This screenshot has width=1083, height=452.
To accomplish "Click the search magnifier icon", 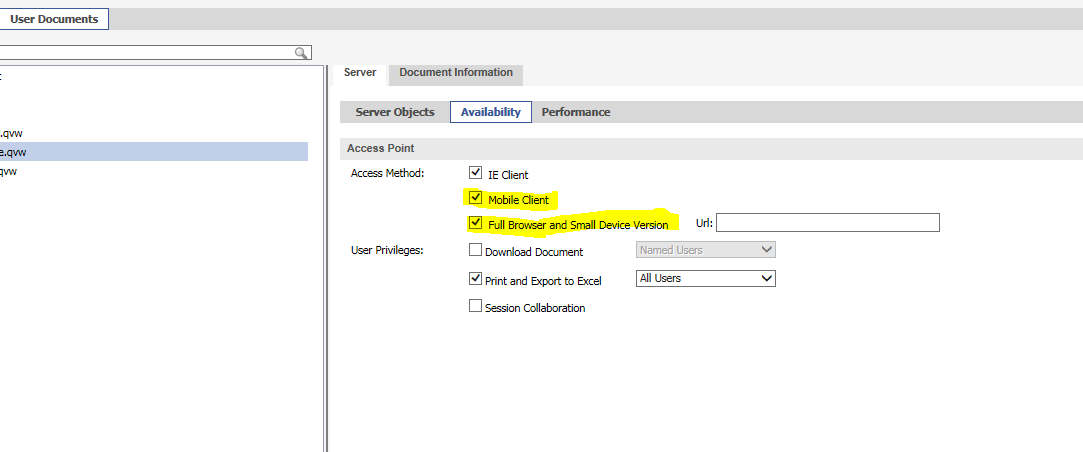I will point(301,53).
